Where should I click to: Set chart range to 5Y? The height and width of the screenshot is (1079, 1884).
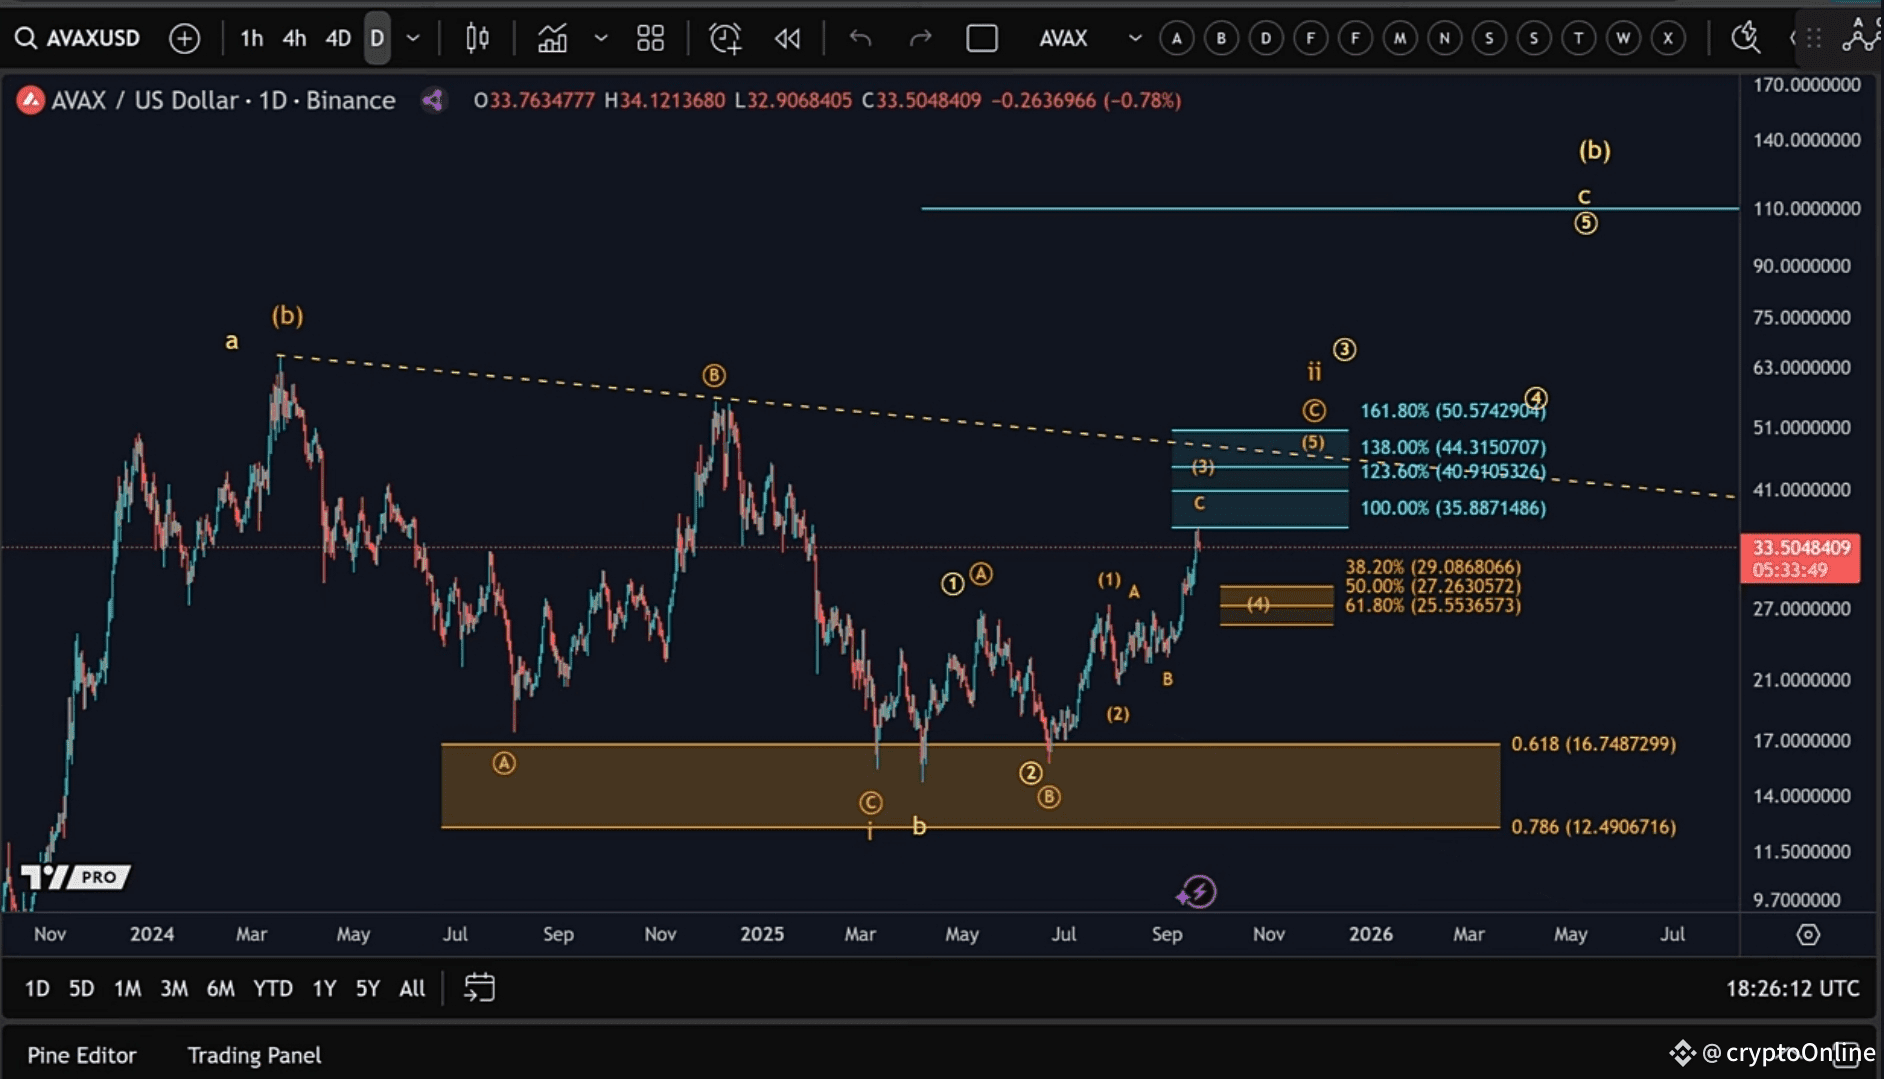click(368, 988)
